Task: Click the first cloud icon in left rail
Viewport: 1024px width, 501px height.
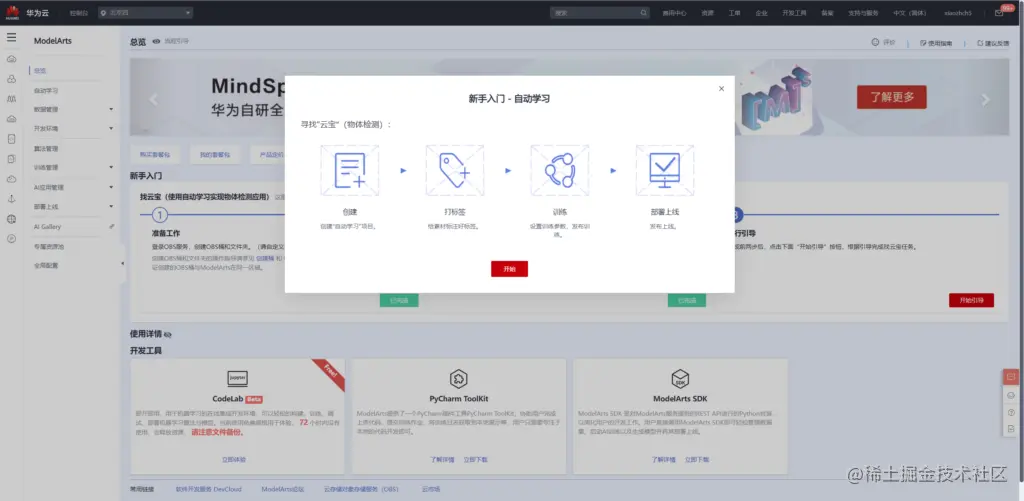Action: click(11, 59)
